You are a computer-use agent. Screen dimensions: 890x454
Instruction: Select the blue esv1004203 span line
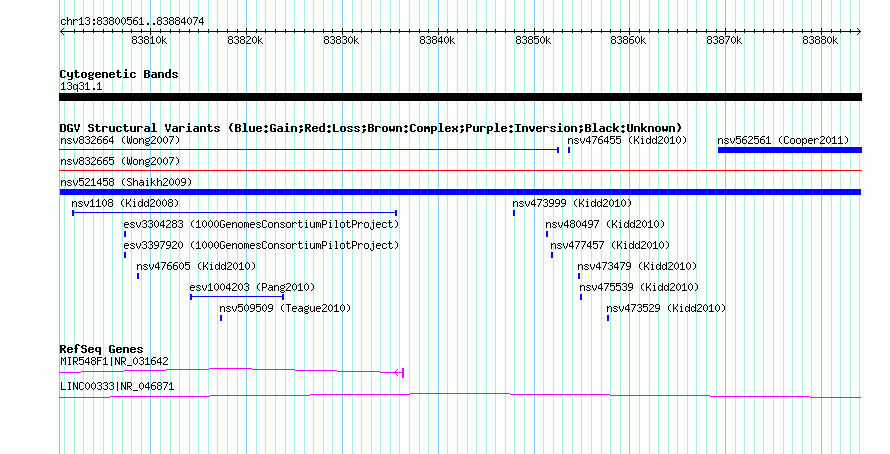tap(237, 297)
